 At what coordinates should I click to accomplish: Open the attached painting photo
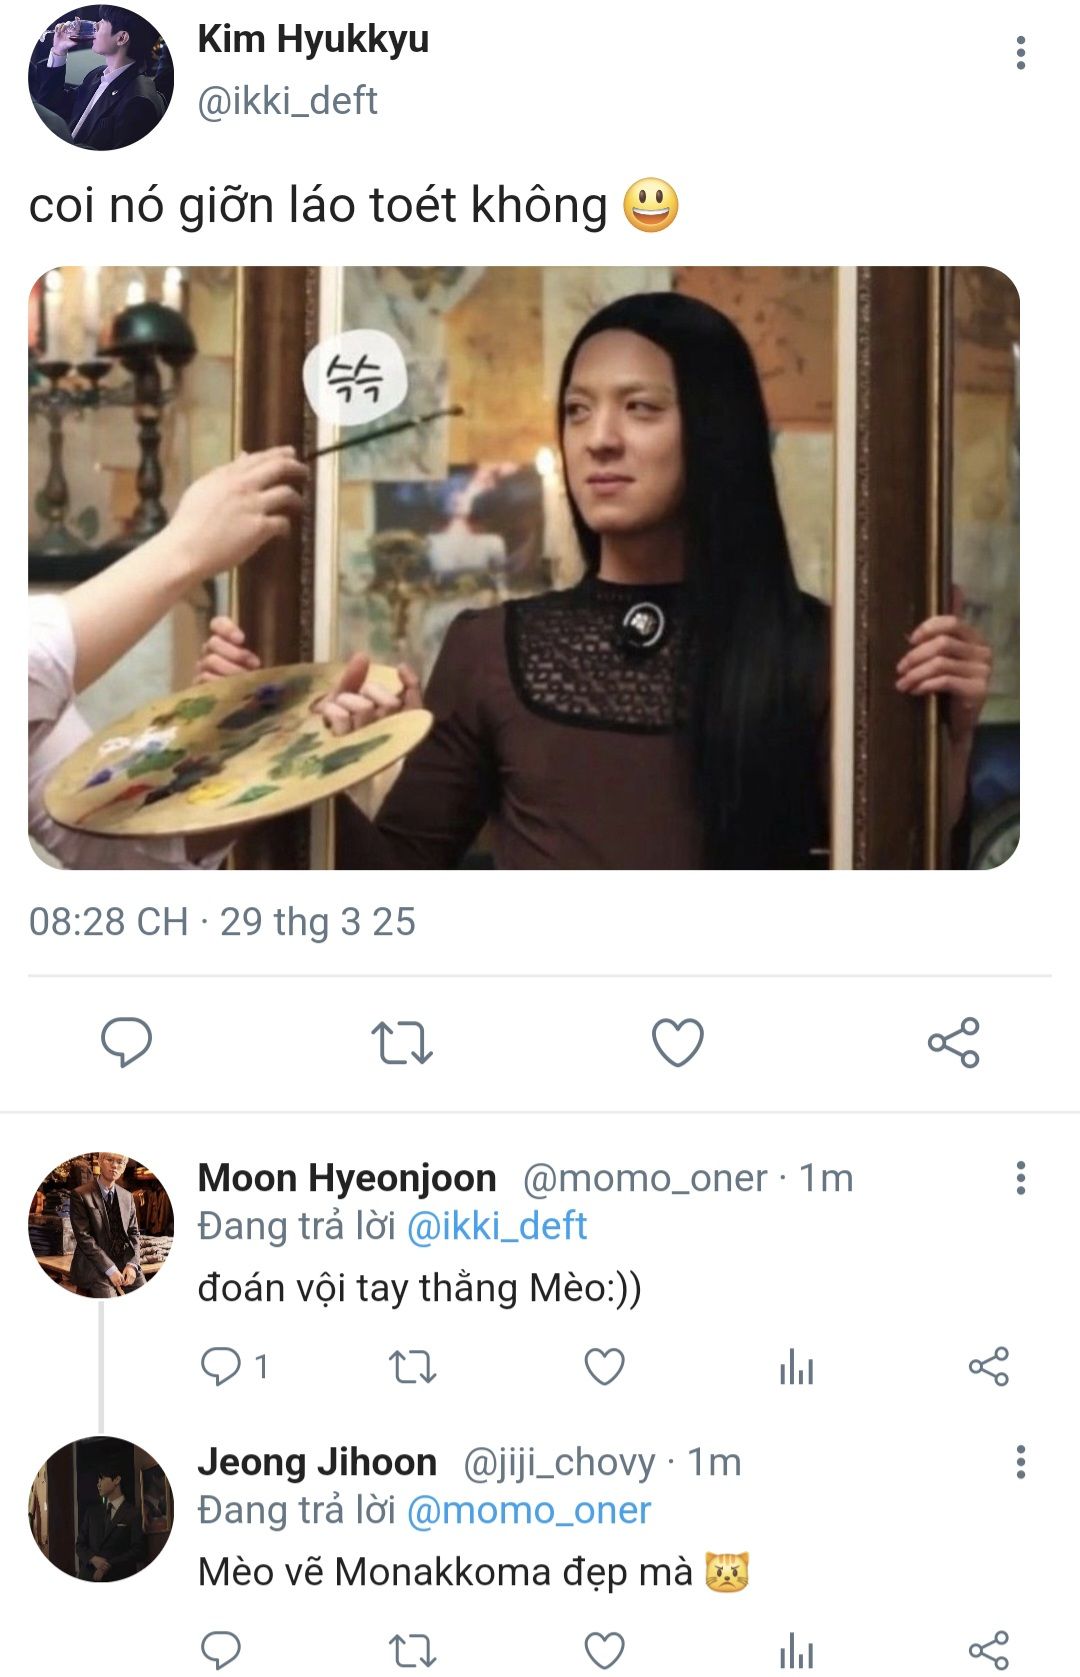click(524, 568)
